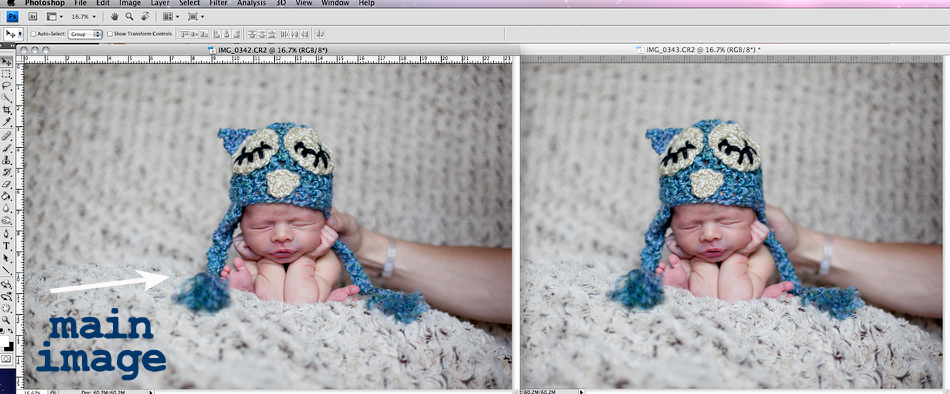This screenshot has height=394, width=950.
Task: Select the 3D Rotate tool
Action: tap(7, 284)
